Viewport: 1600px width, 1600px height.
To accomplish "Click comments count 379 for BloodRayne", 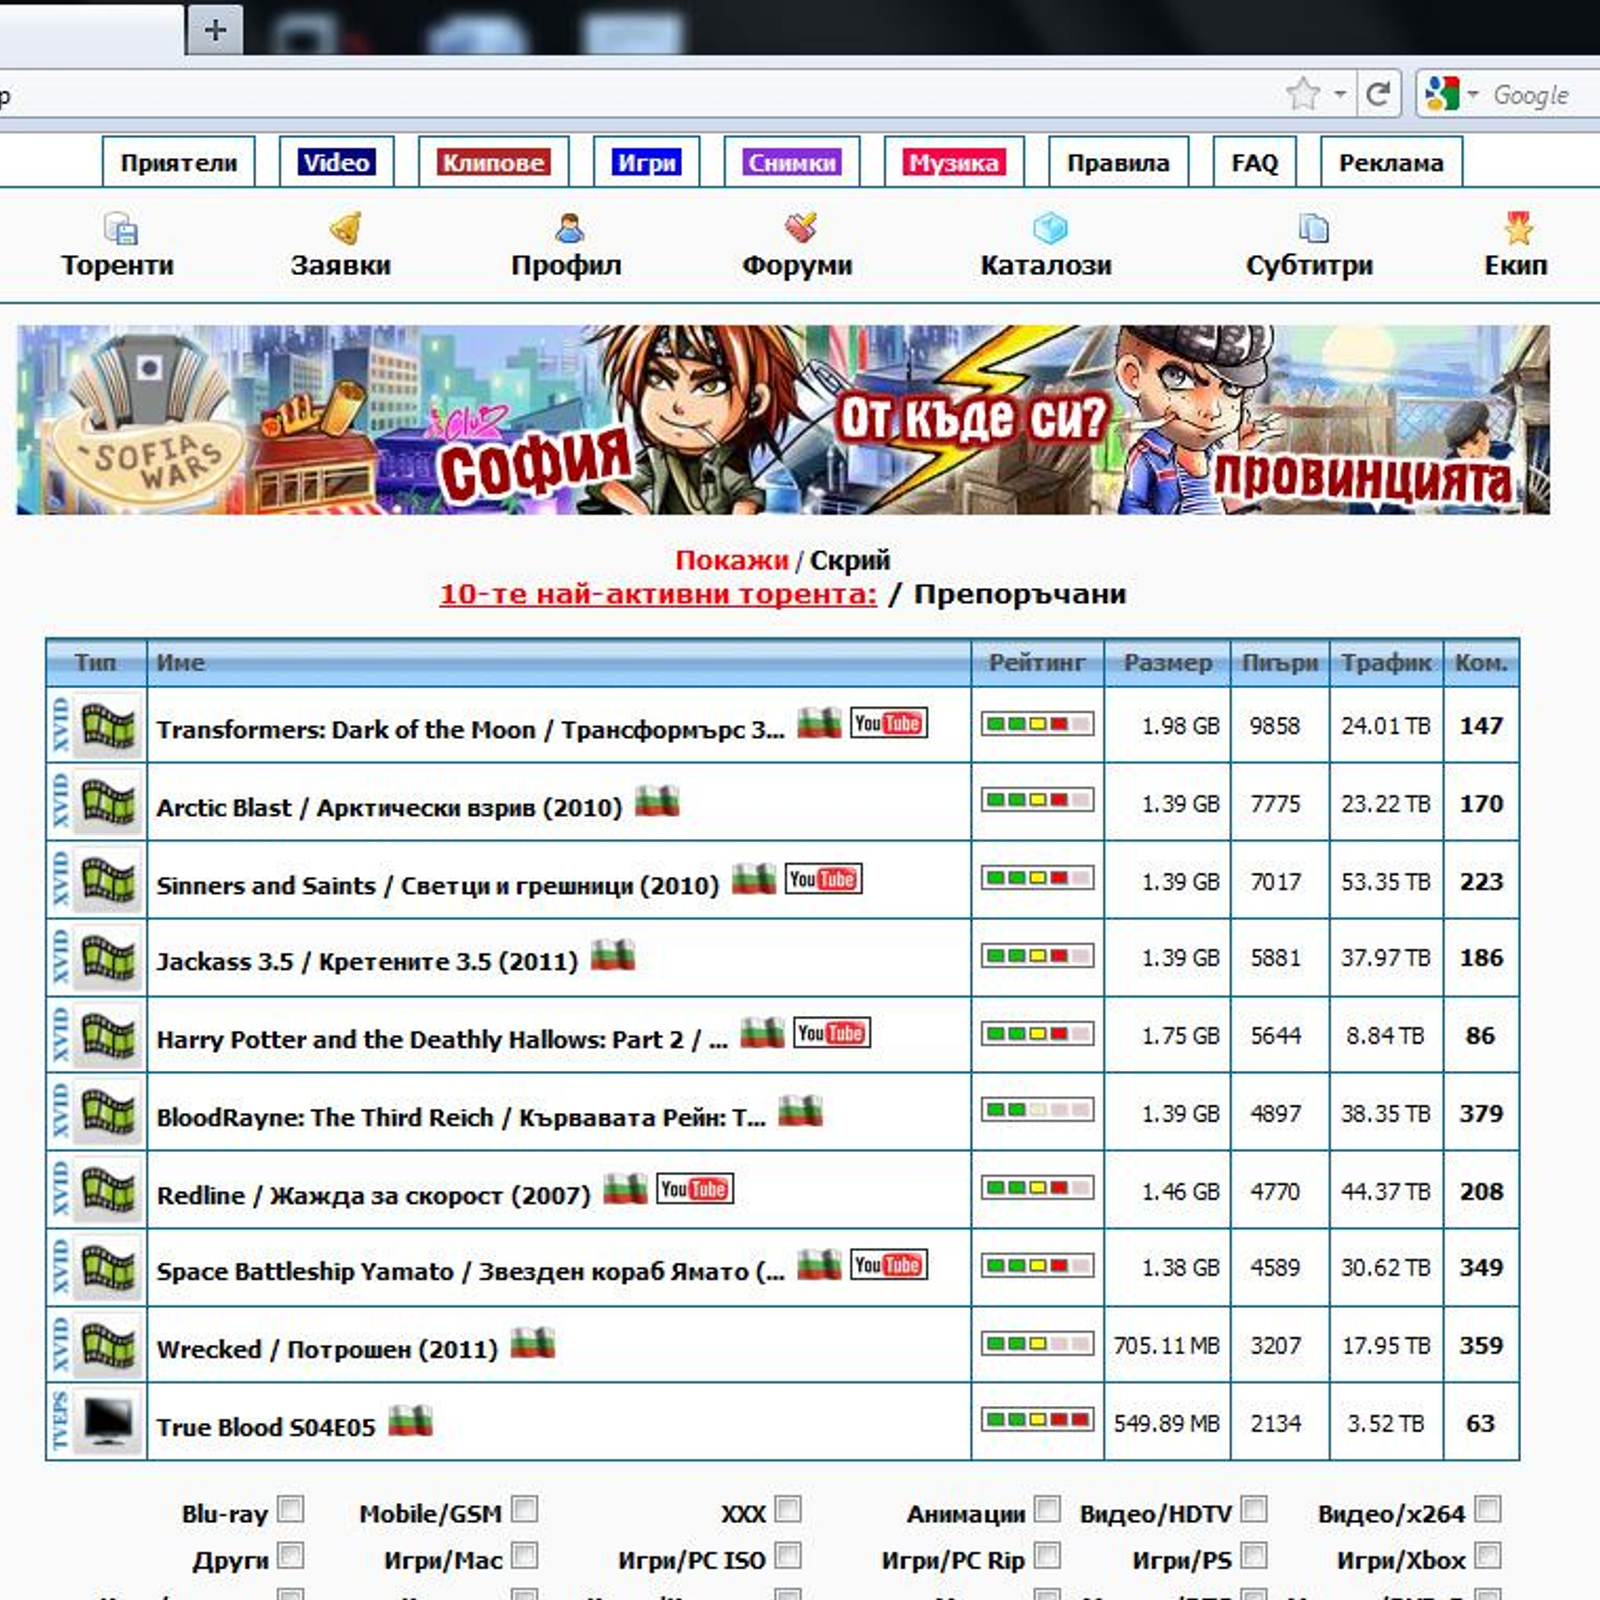I will (1481, 1113).
